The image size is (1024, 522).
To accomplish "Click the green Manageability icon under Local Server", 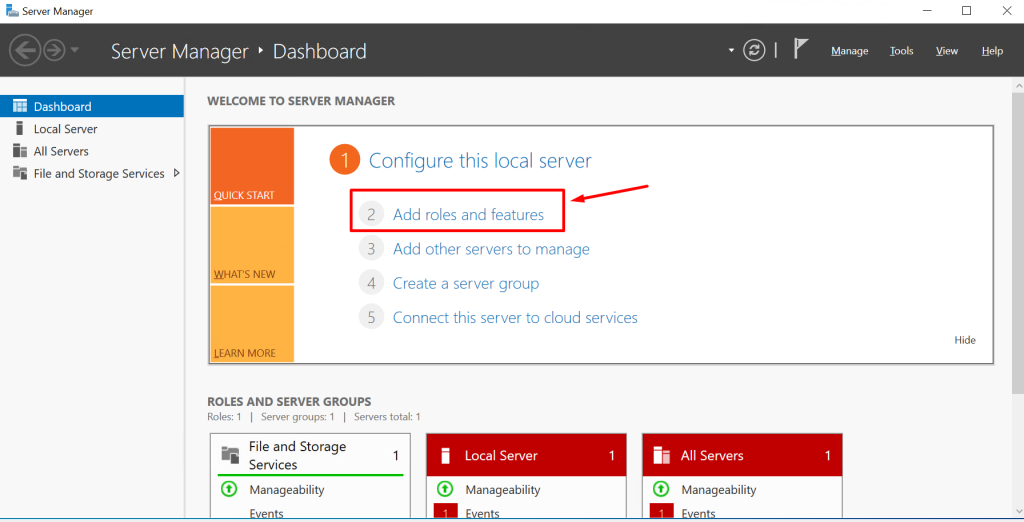I will pos(444,490).
